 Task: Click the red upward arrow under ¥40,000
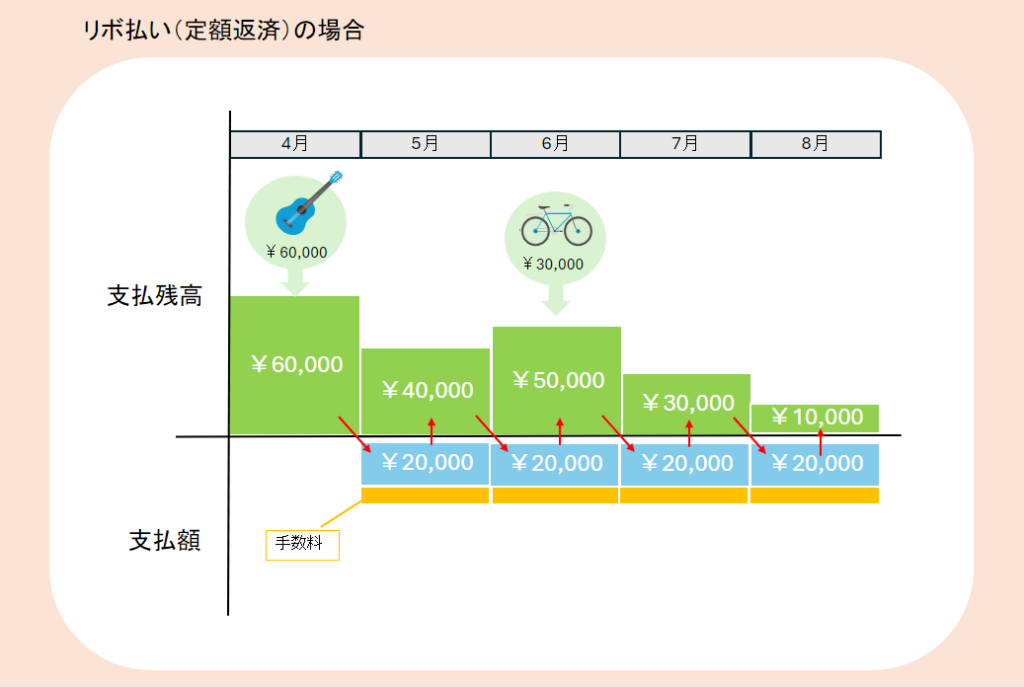pos(431,430)
